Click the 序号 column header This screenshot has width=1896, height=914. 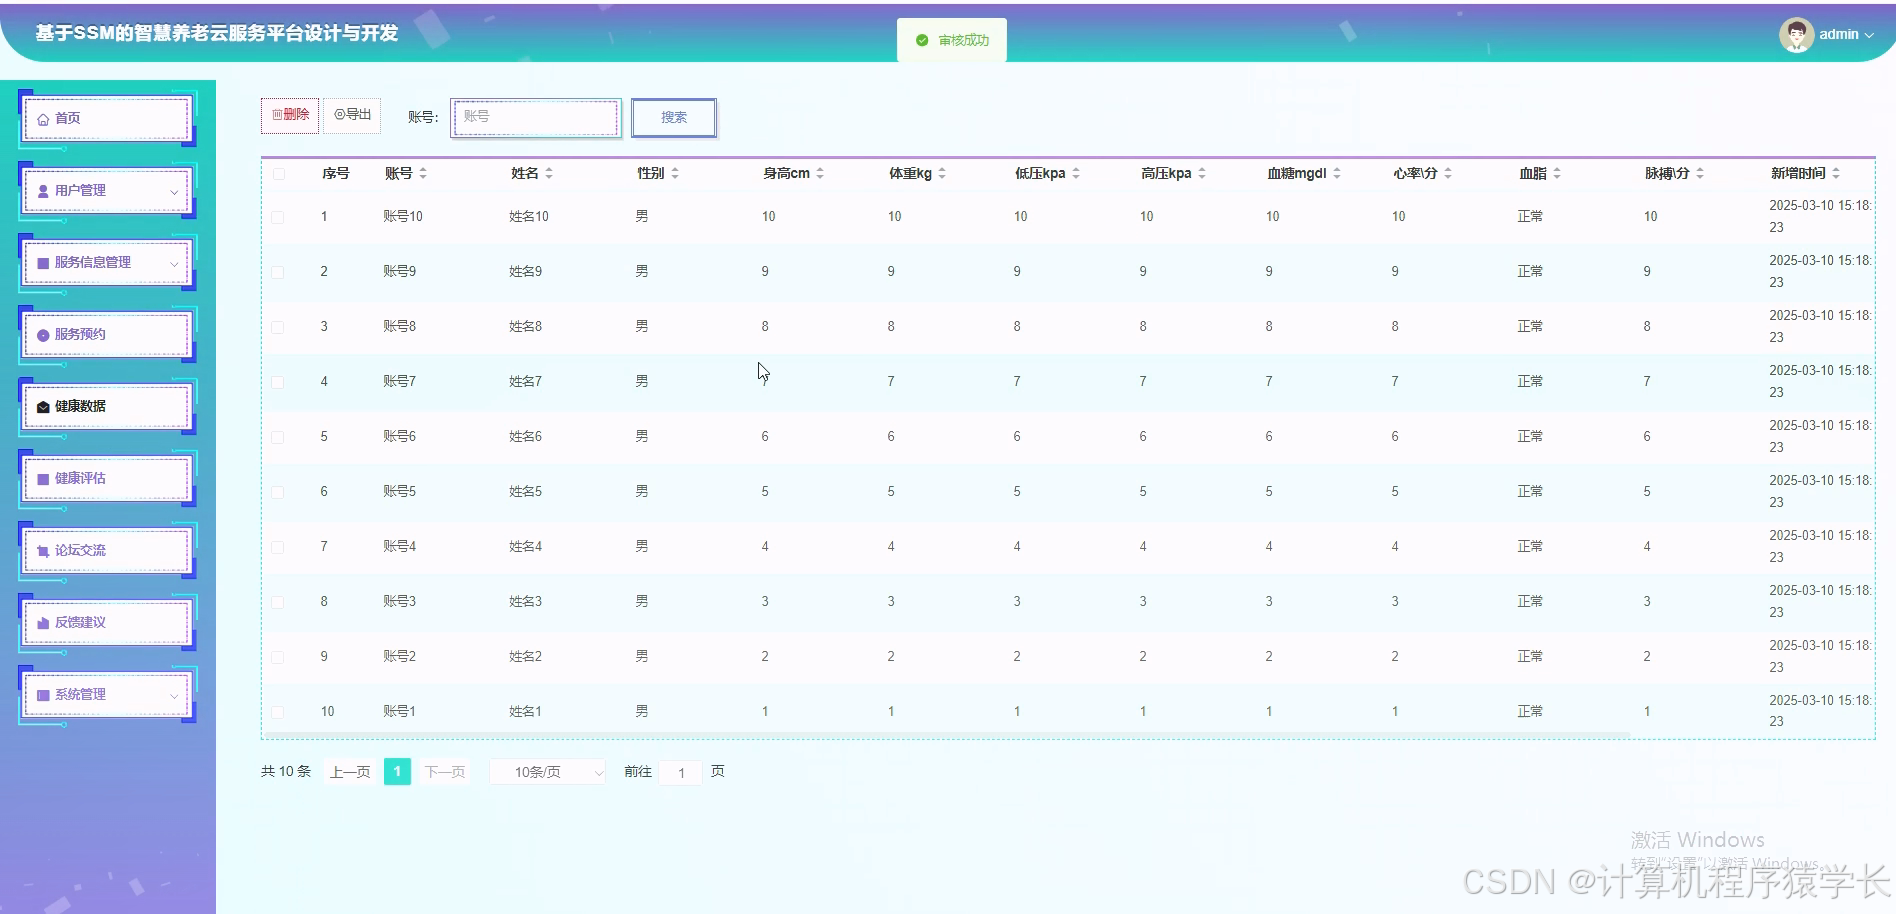pyautogui.click(x=336, y=174)
